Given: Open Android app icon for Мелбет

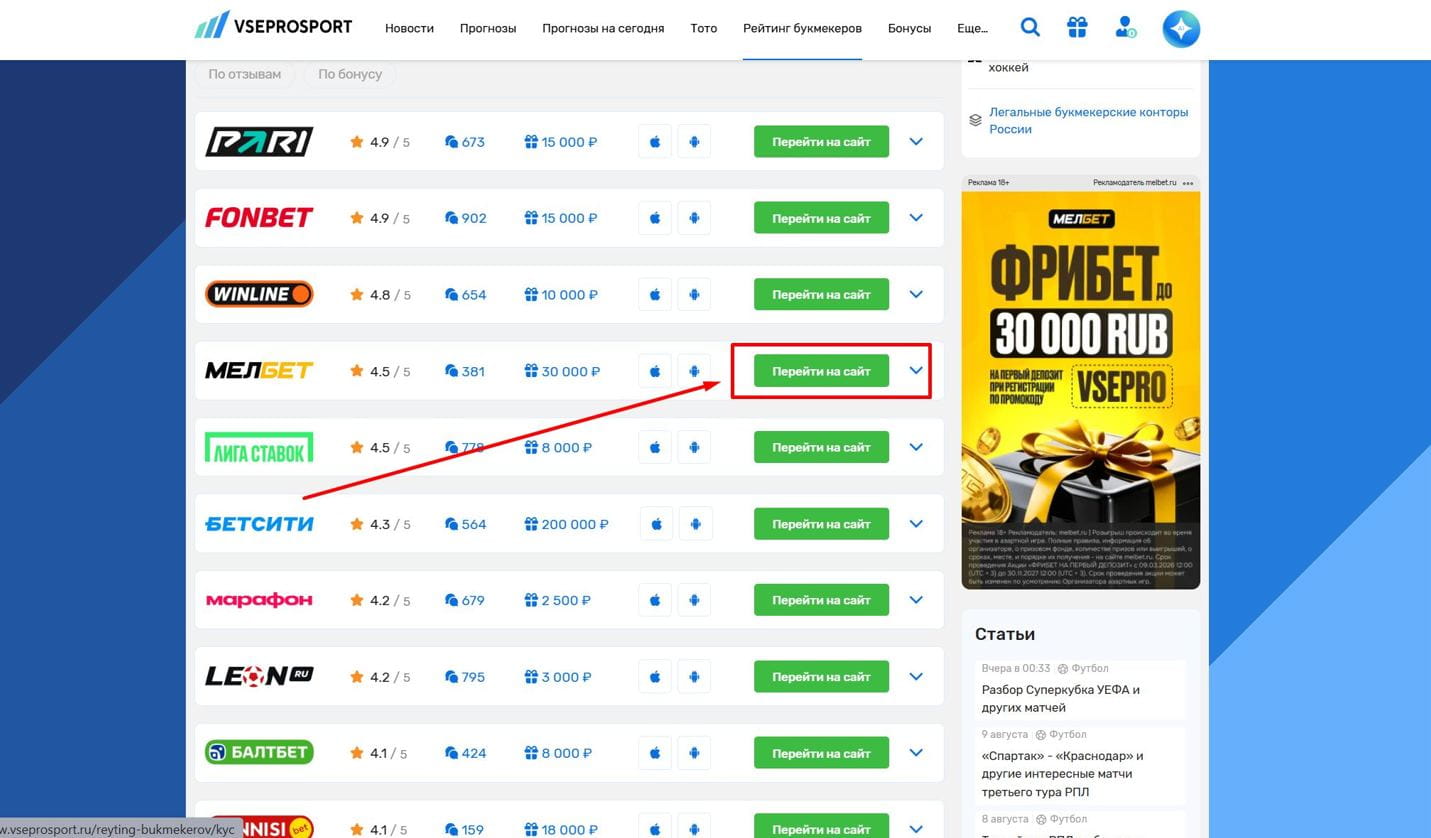Looking at the screenshot, I should coord(694,371).
